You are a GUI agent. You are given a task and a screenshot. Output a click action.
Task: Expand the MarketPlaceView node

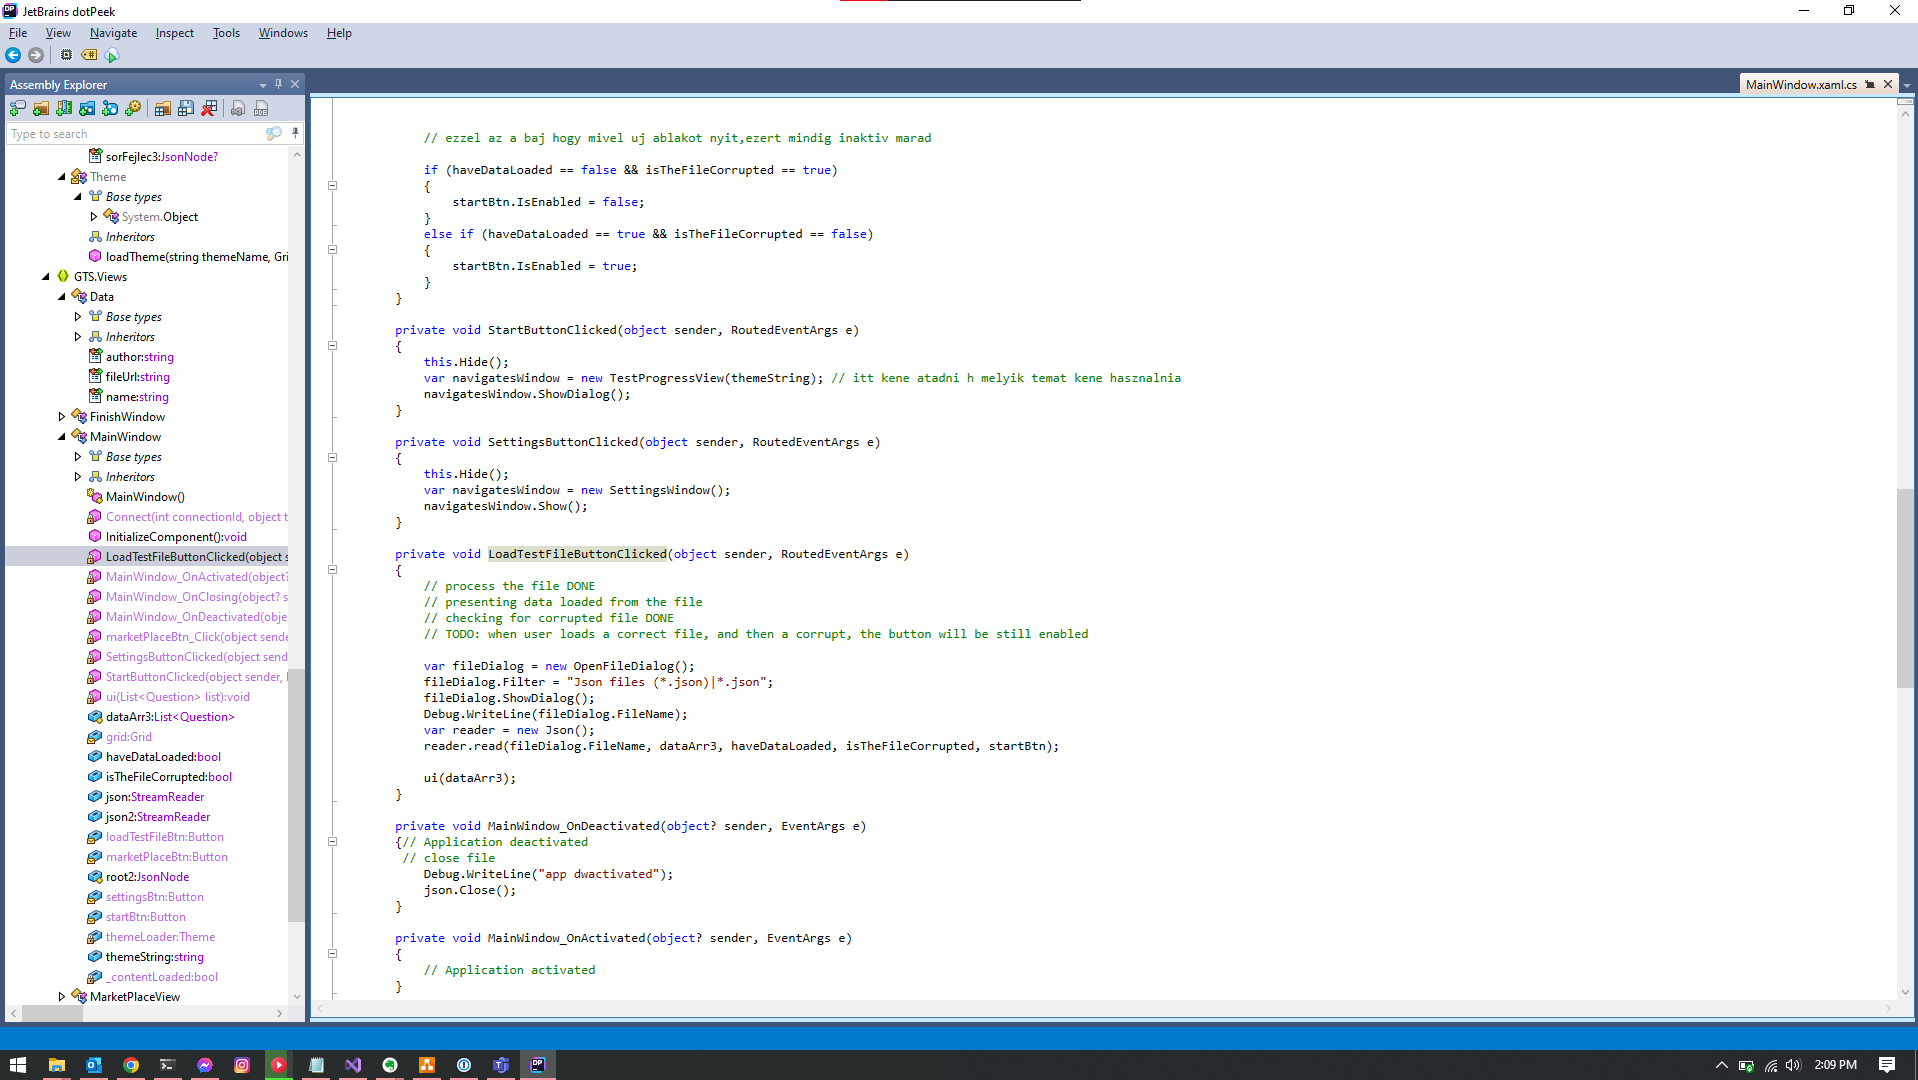61,997
